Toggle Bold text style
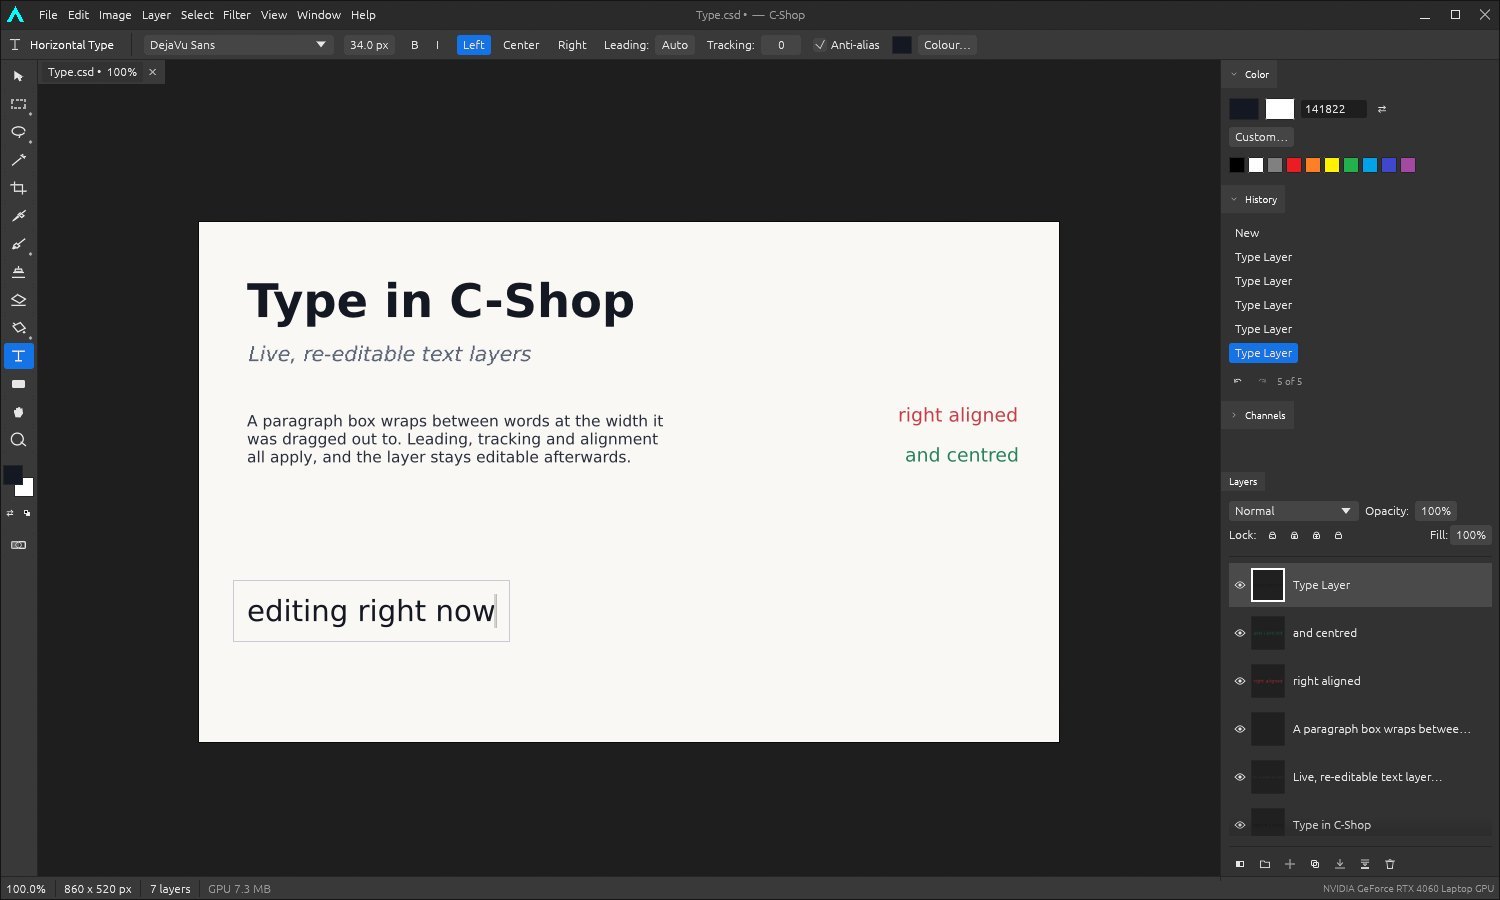 (415, 45)
